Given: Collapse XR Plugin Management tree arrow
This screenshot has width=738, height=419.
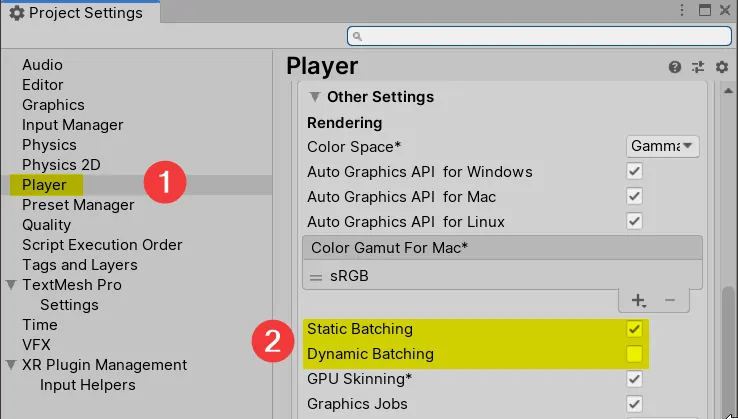Looking at the screenshot, I should point(11,365).
